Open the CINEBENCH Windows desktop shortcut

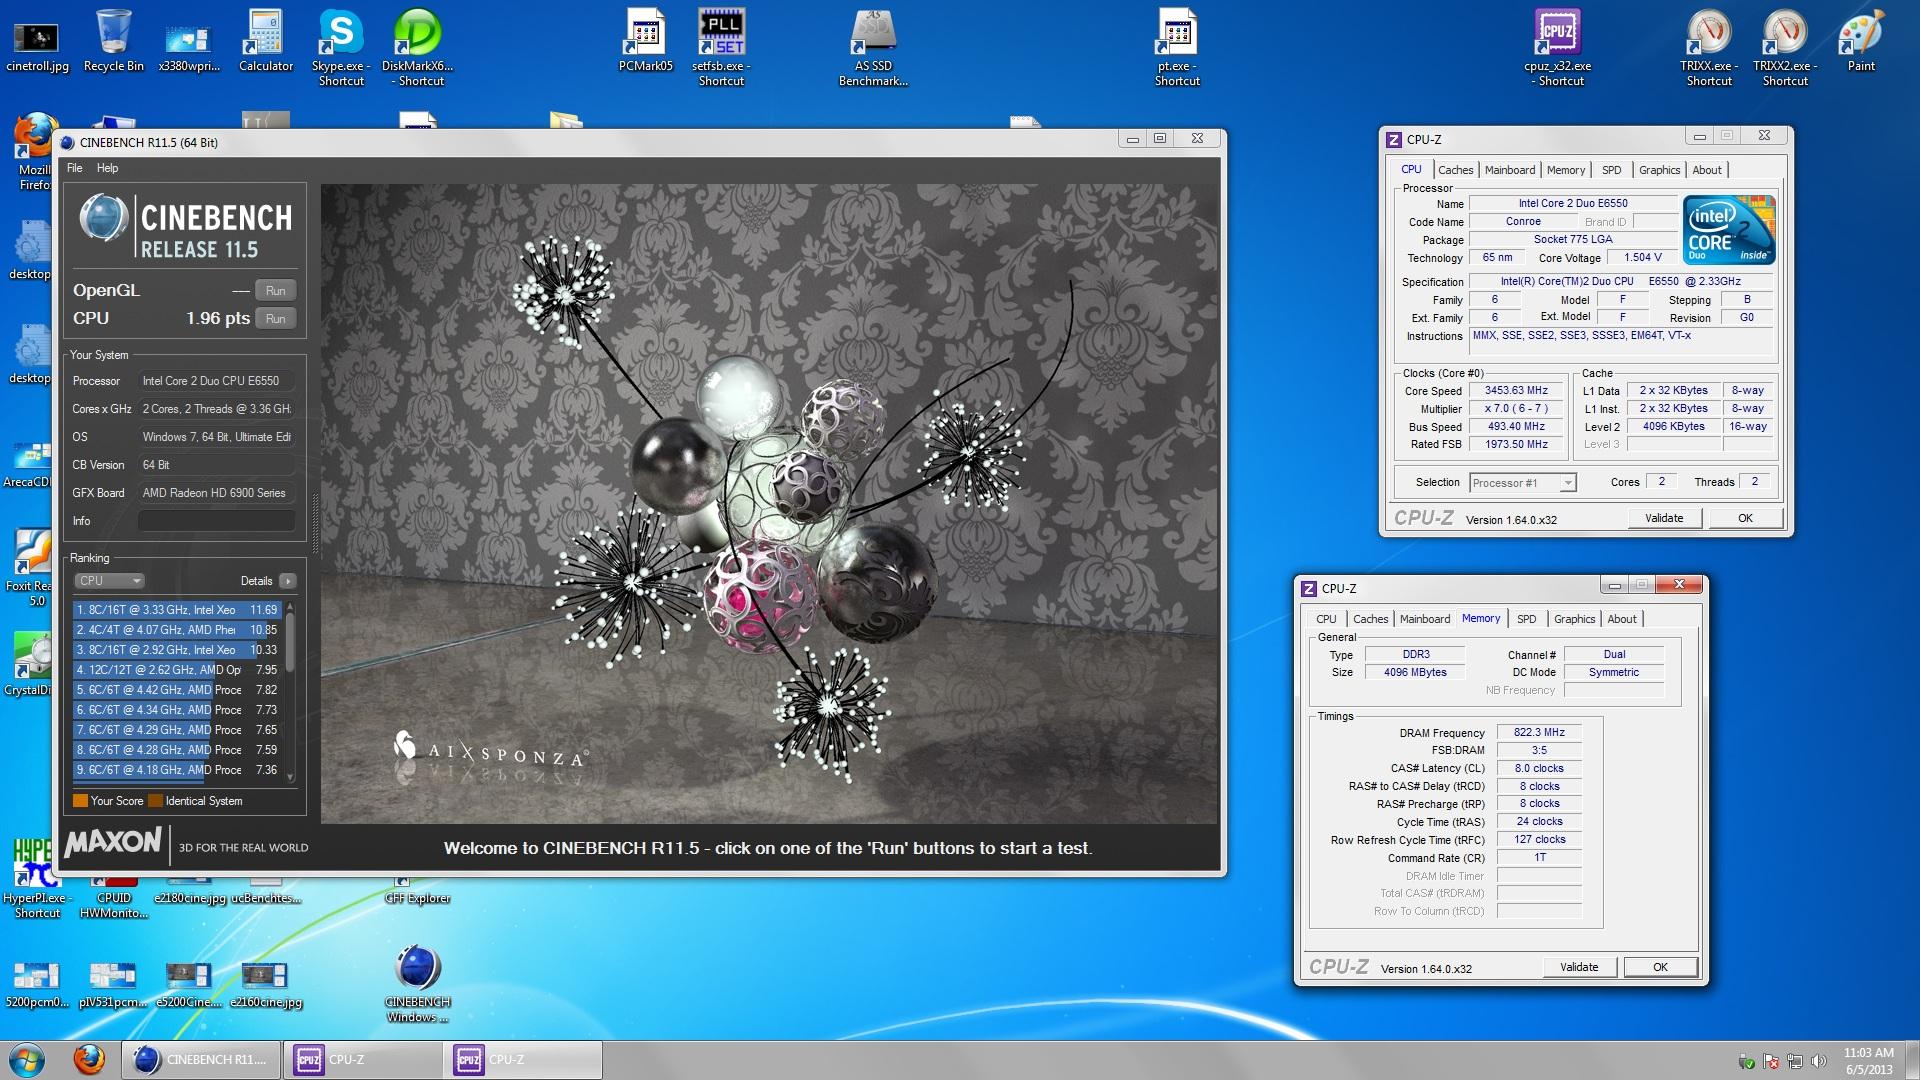tap(418, 984)
